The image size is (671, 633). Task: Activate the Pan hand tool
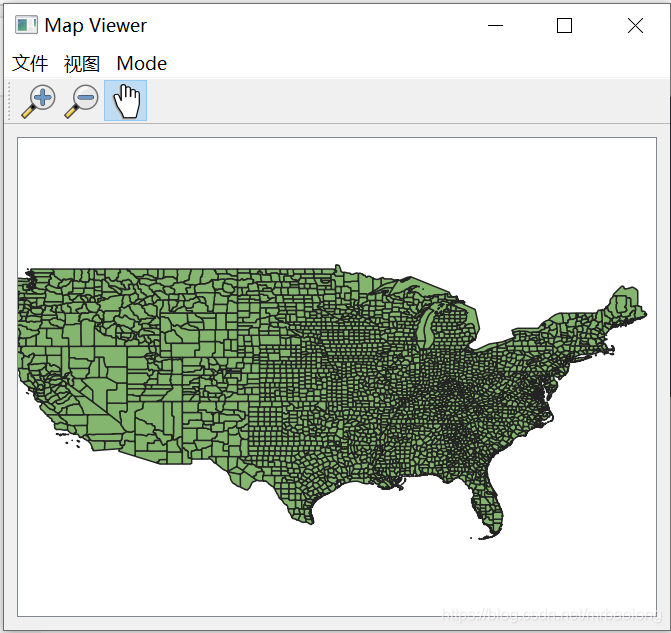(x=125, y=101)
